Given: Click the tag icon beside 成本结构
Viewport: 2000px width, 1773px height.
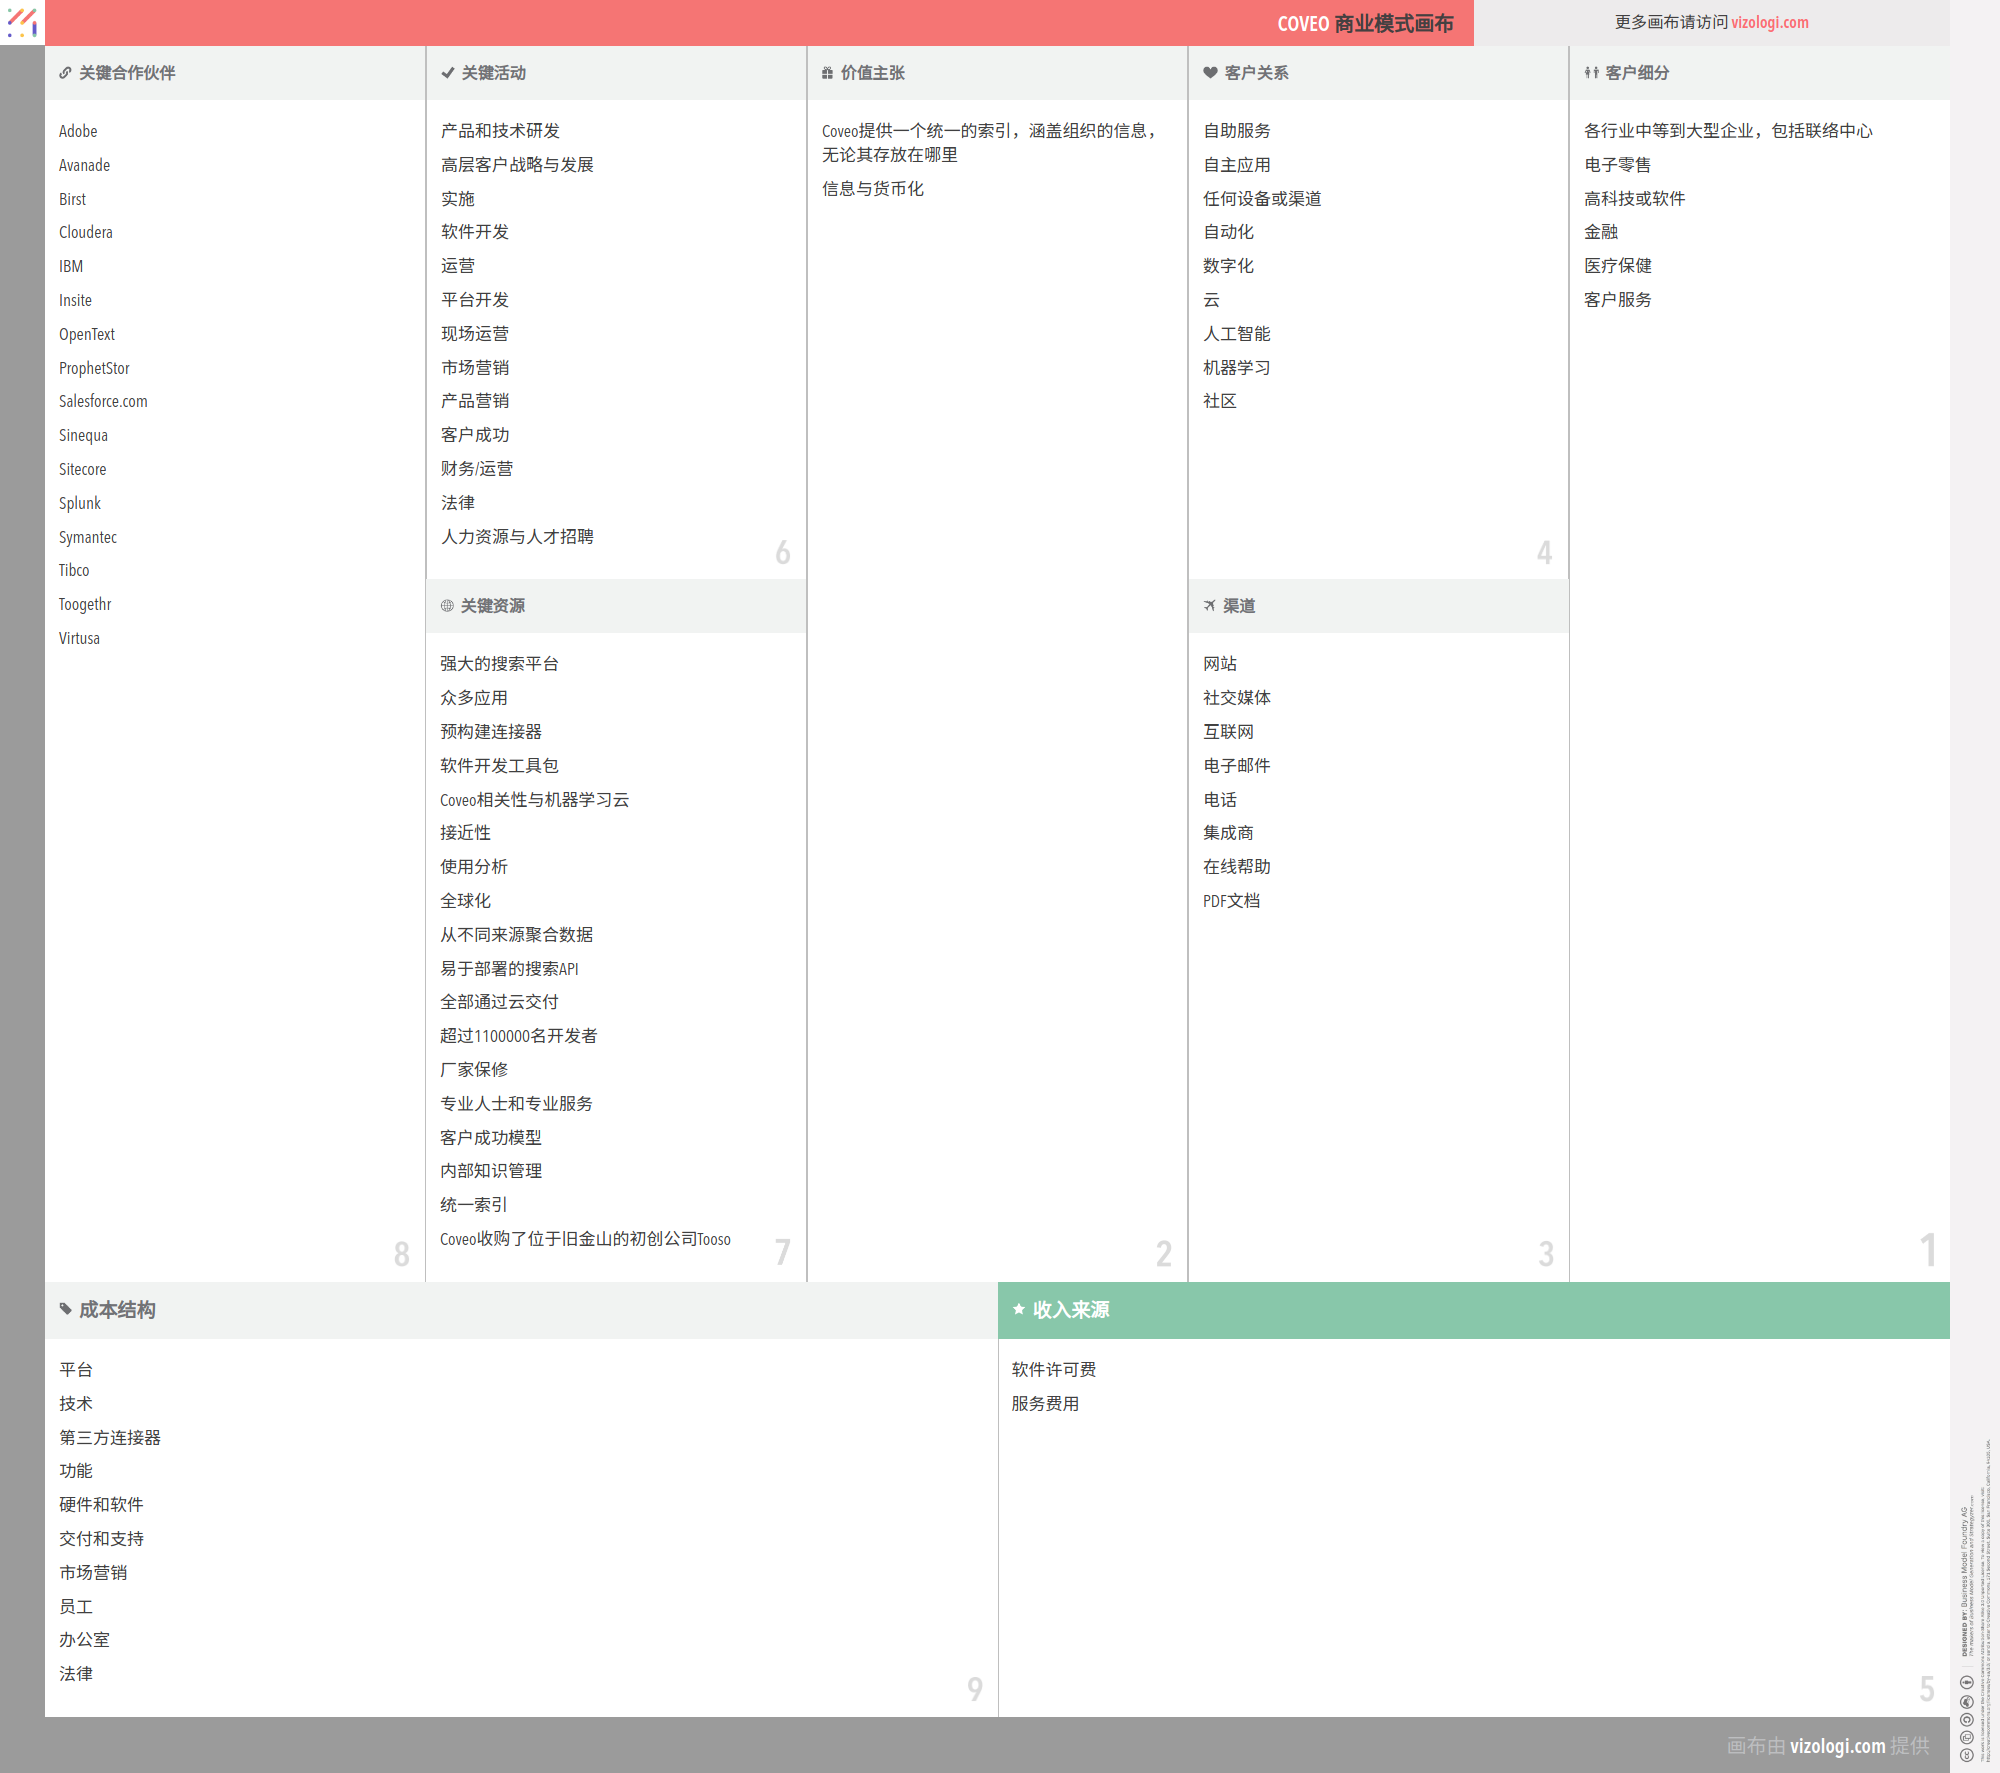Looking at the screenshot, I should pos(65,1309).
